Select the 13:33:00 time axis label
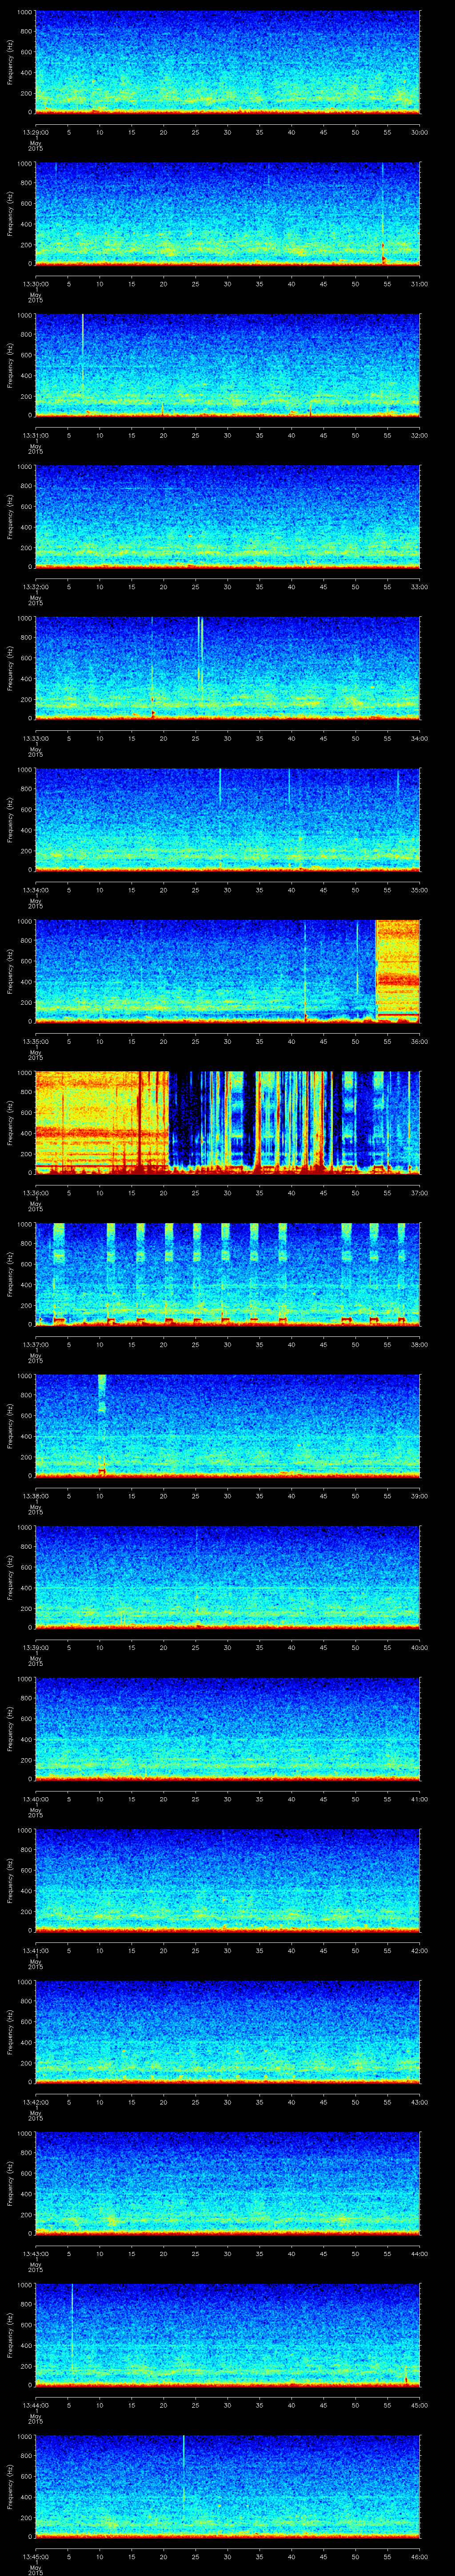455x2576 pixels. (x=35, y=738)
